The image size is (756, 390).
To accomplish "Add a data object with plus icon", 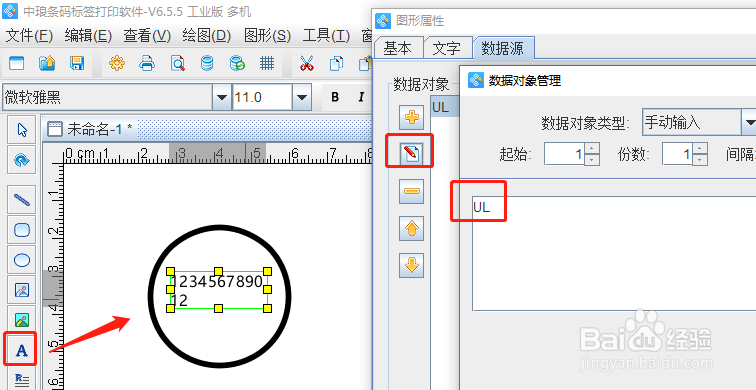I will [411, 117].
